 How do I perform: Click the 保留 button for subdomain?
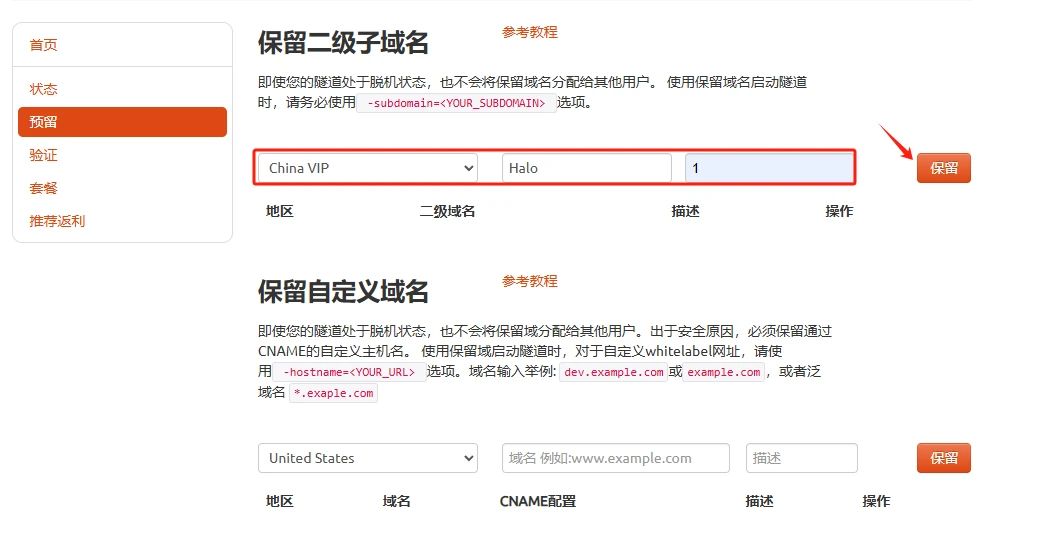coord(944,168)
